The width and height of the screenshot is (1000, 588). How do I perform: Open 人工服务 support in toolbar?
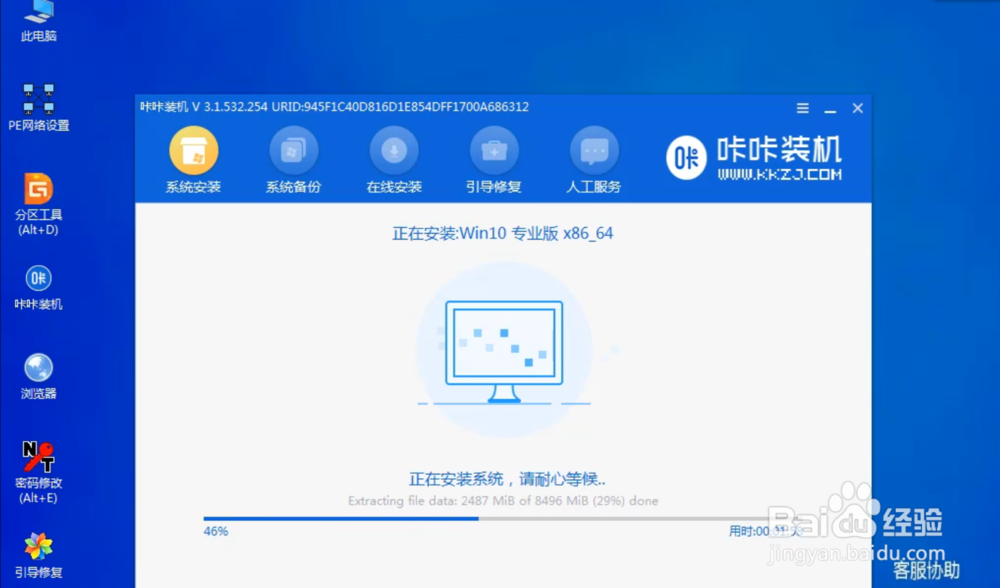[594, 160]
